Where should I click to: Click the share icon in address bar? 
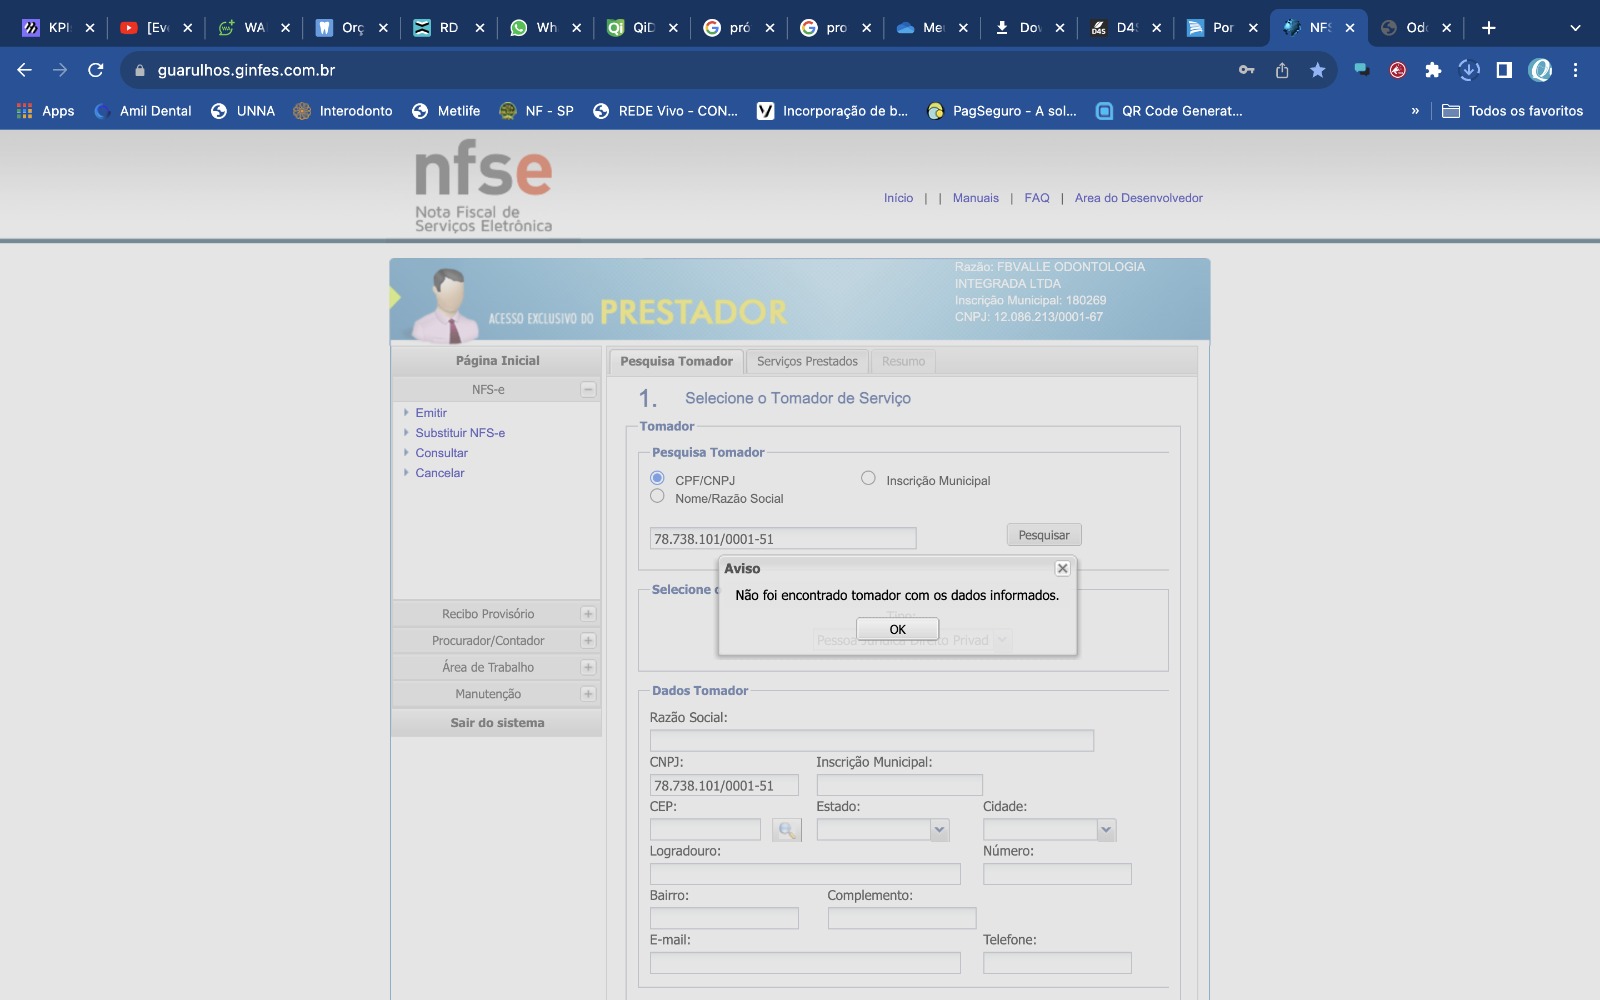[1282, 70]
